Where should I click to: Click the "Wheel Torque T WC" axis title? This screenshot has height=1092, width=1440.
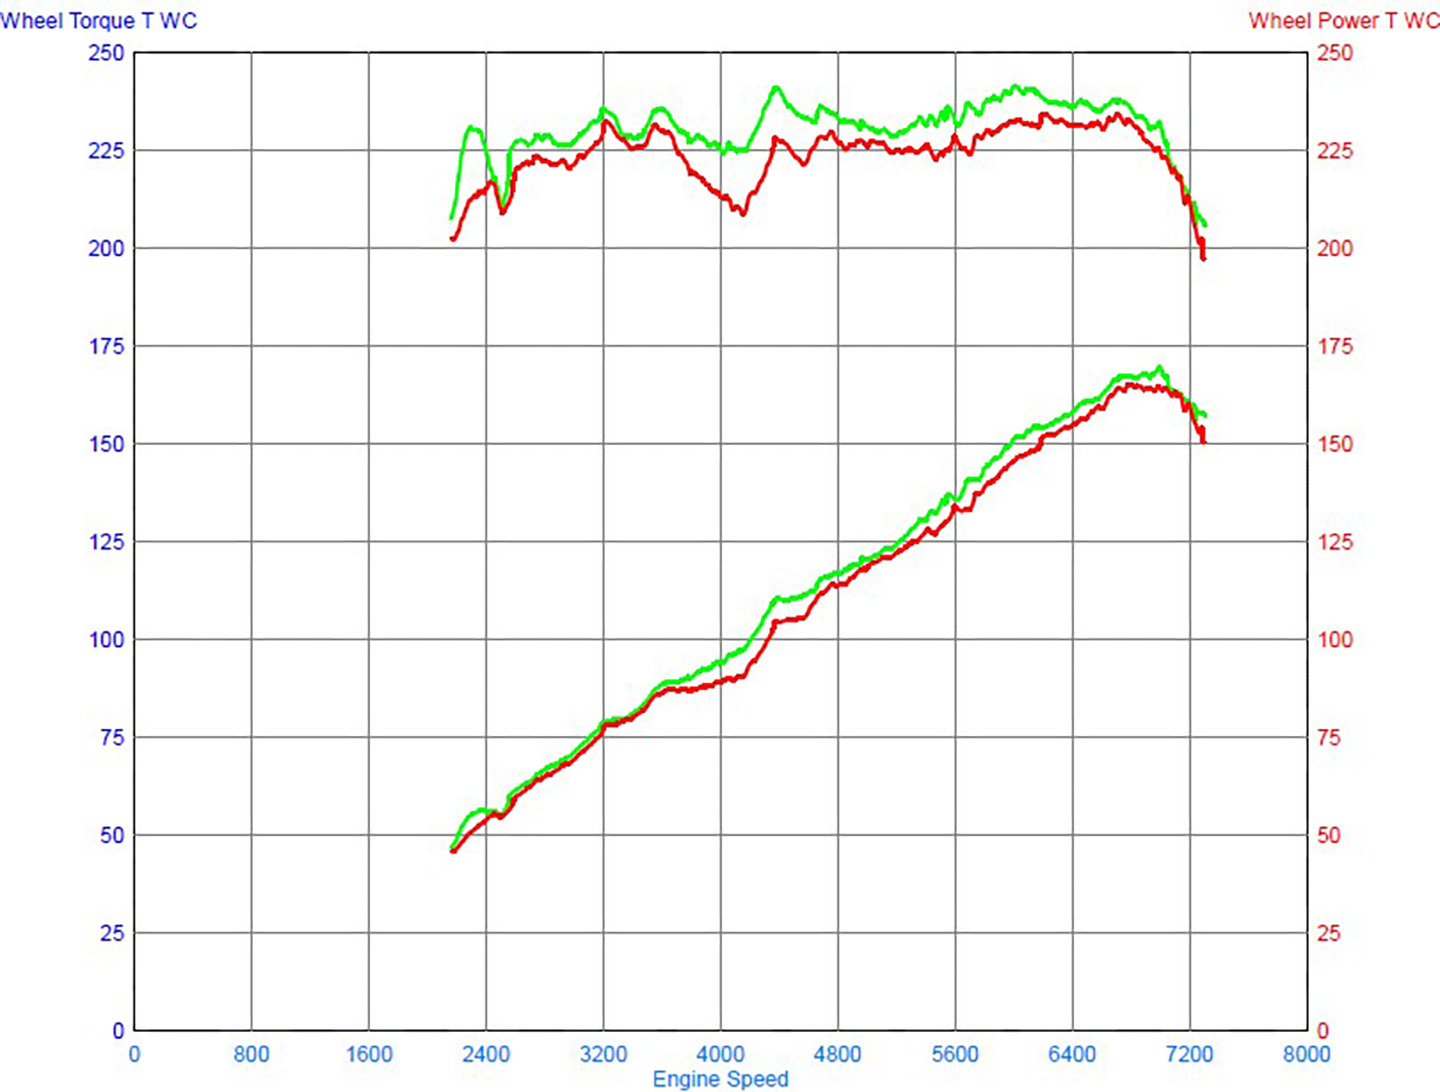[99, 21]
